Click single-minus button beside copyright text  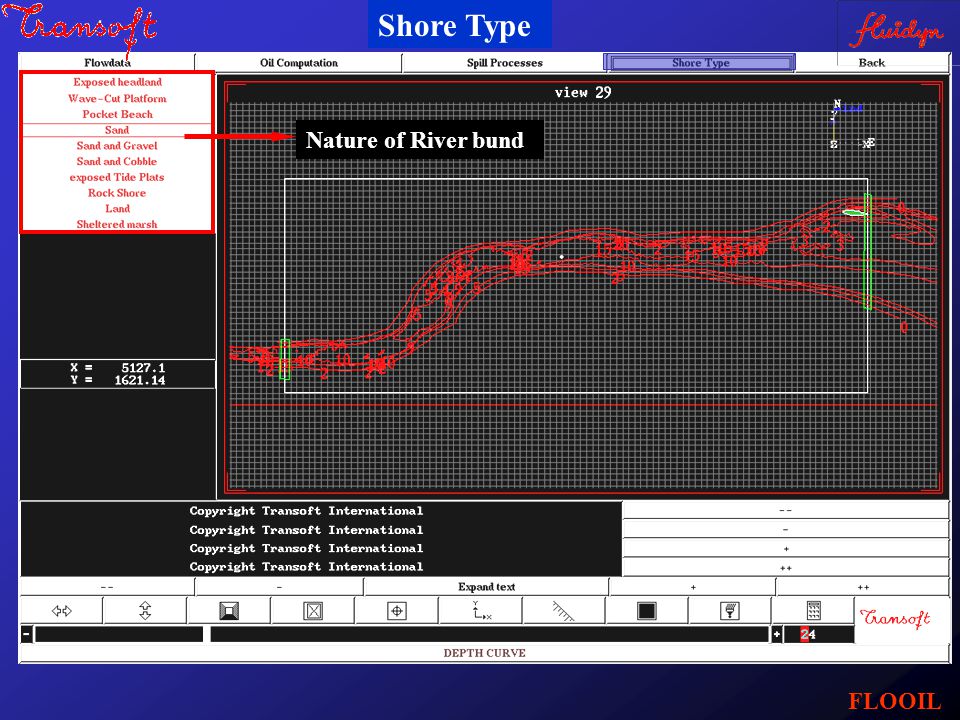click(x=786, y=529)
